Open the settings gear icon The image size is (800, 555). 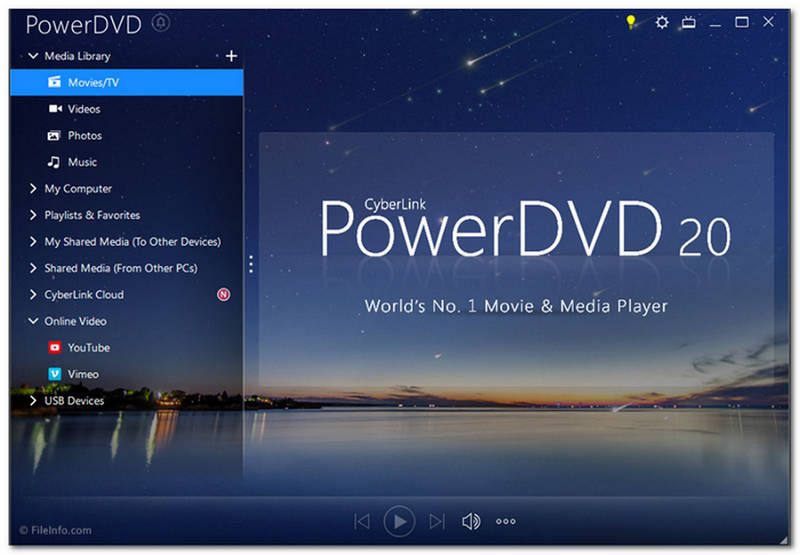pyautogui.click(x=662, y=22)
